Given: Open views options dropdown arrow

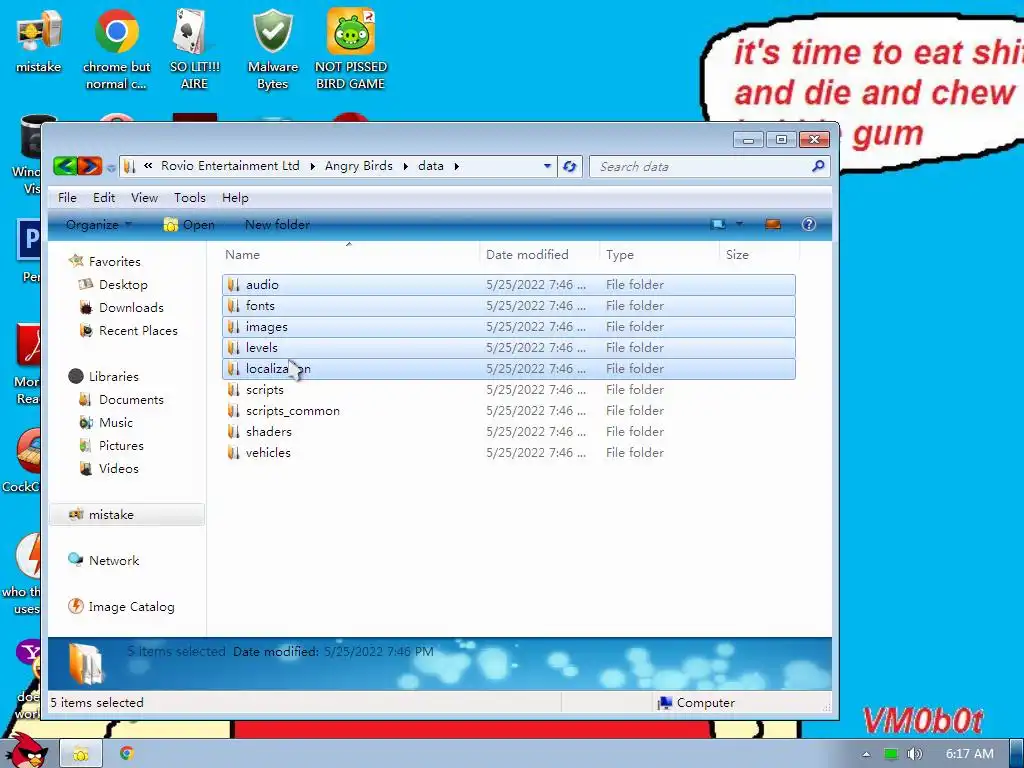Looking at the screenshot, I should pyautogui.click(x=739, y=224).
